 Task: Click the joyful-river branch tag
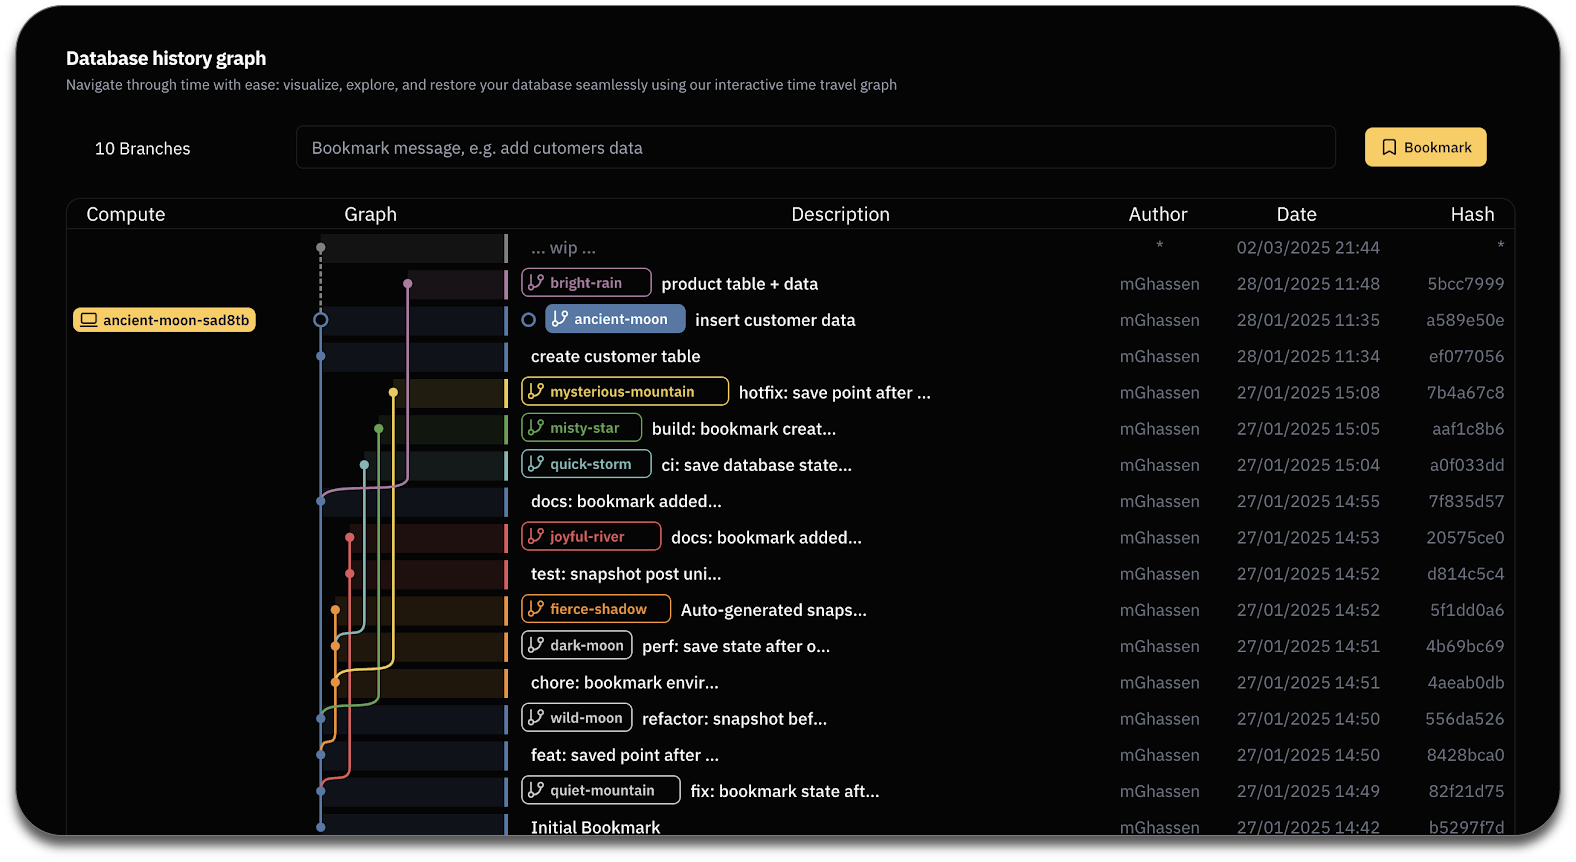(x=591, y=537)
